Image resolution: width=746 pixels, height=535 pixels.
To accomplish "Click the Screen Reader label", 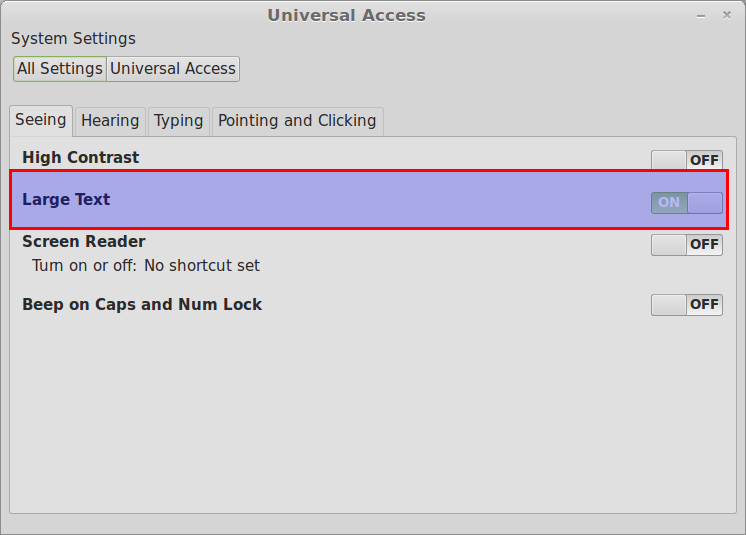I will [x=84, y=242].
